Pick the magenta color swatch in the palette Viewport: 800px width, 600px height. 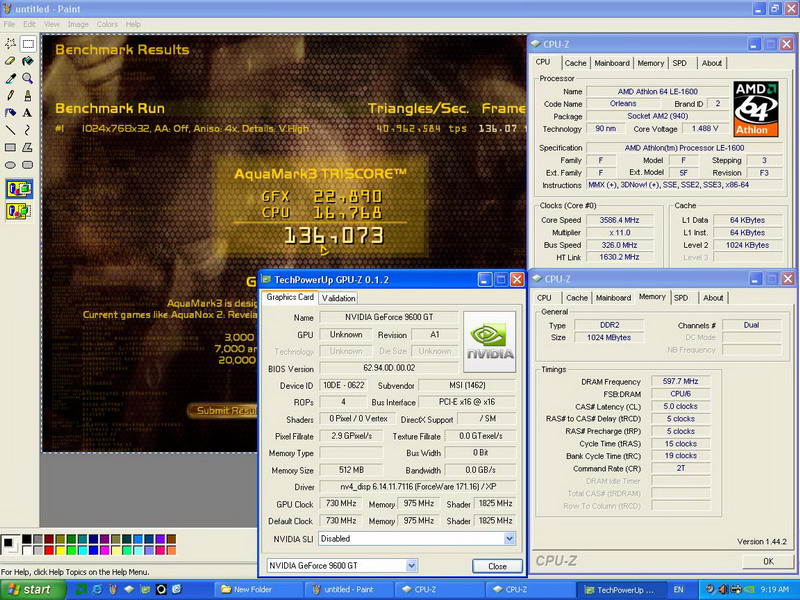click(x=105, y=550)
